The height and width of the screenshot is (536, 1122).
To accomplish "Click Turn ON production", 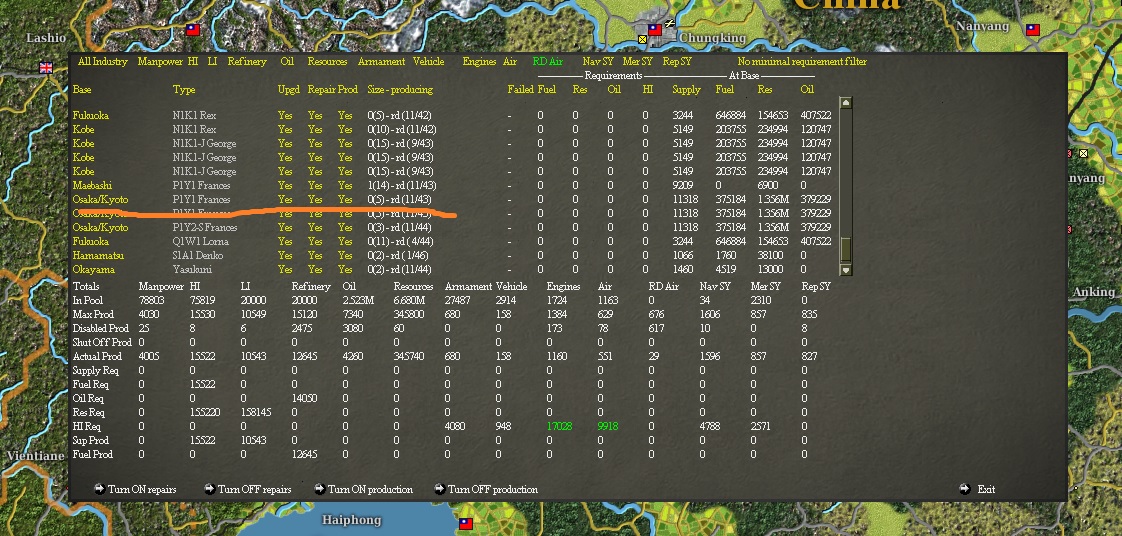I will (370, 489).
